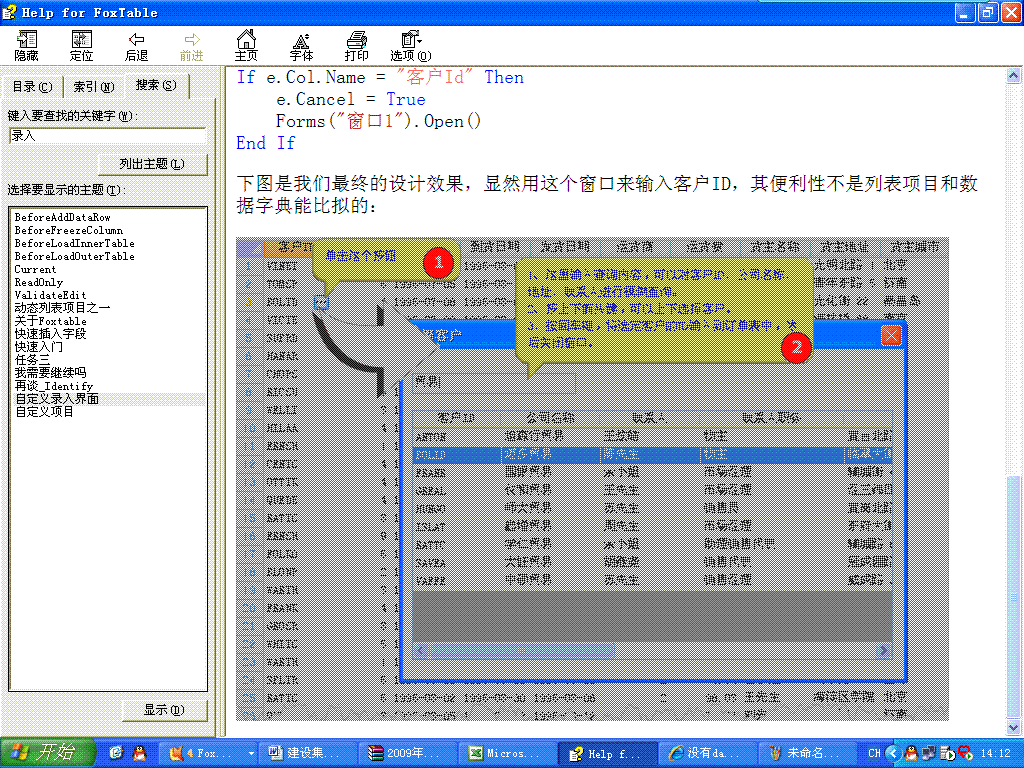Click the Help f... taskbar item
The width and height of the screenshot is (1024, 768).
(607, 754)
